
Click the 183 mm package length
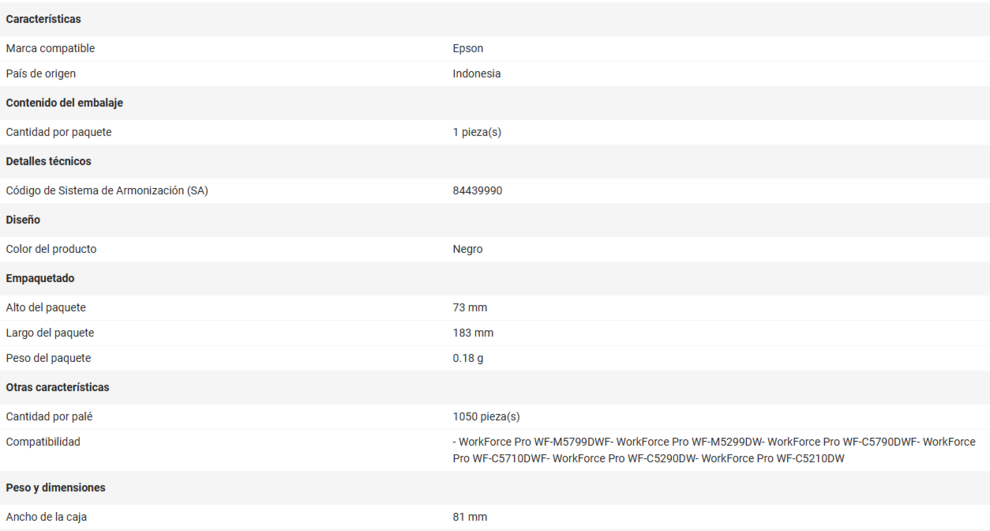point(472,333)
